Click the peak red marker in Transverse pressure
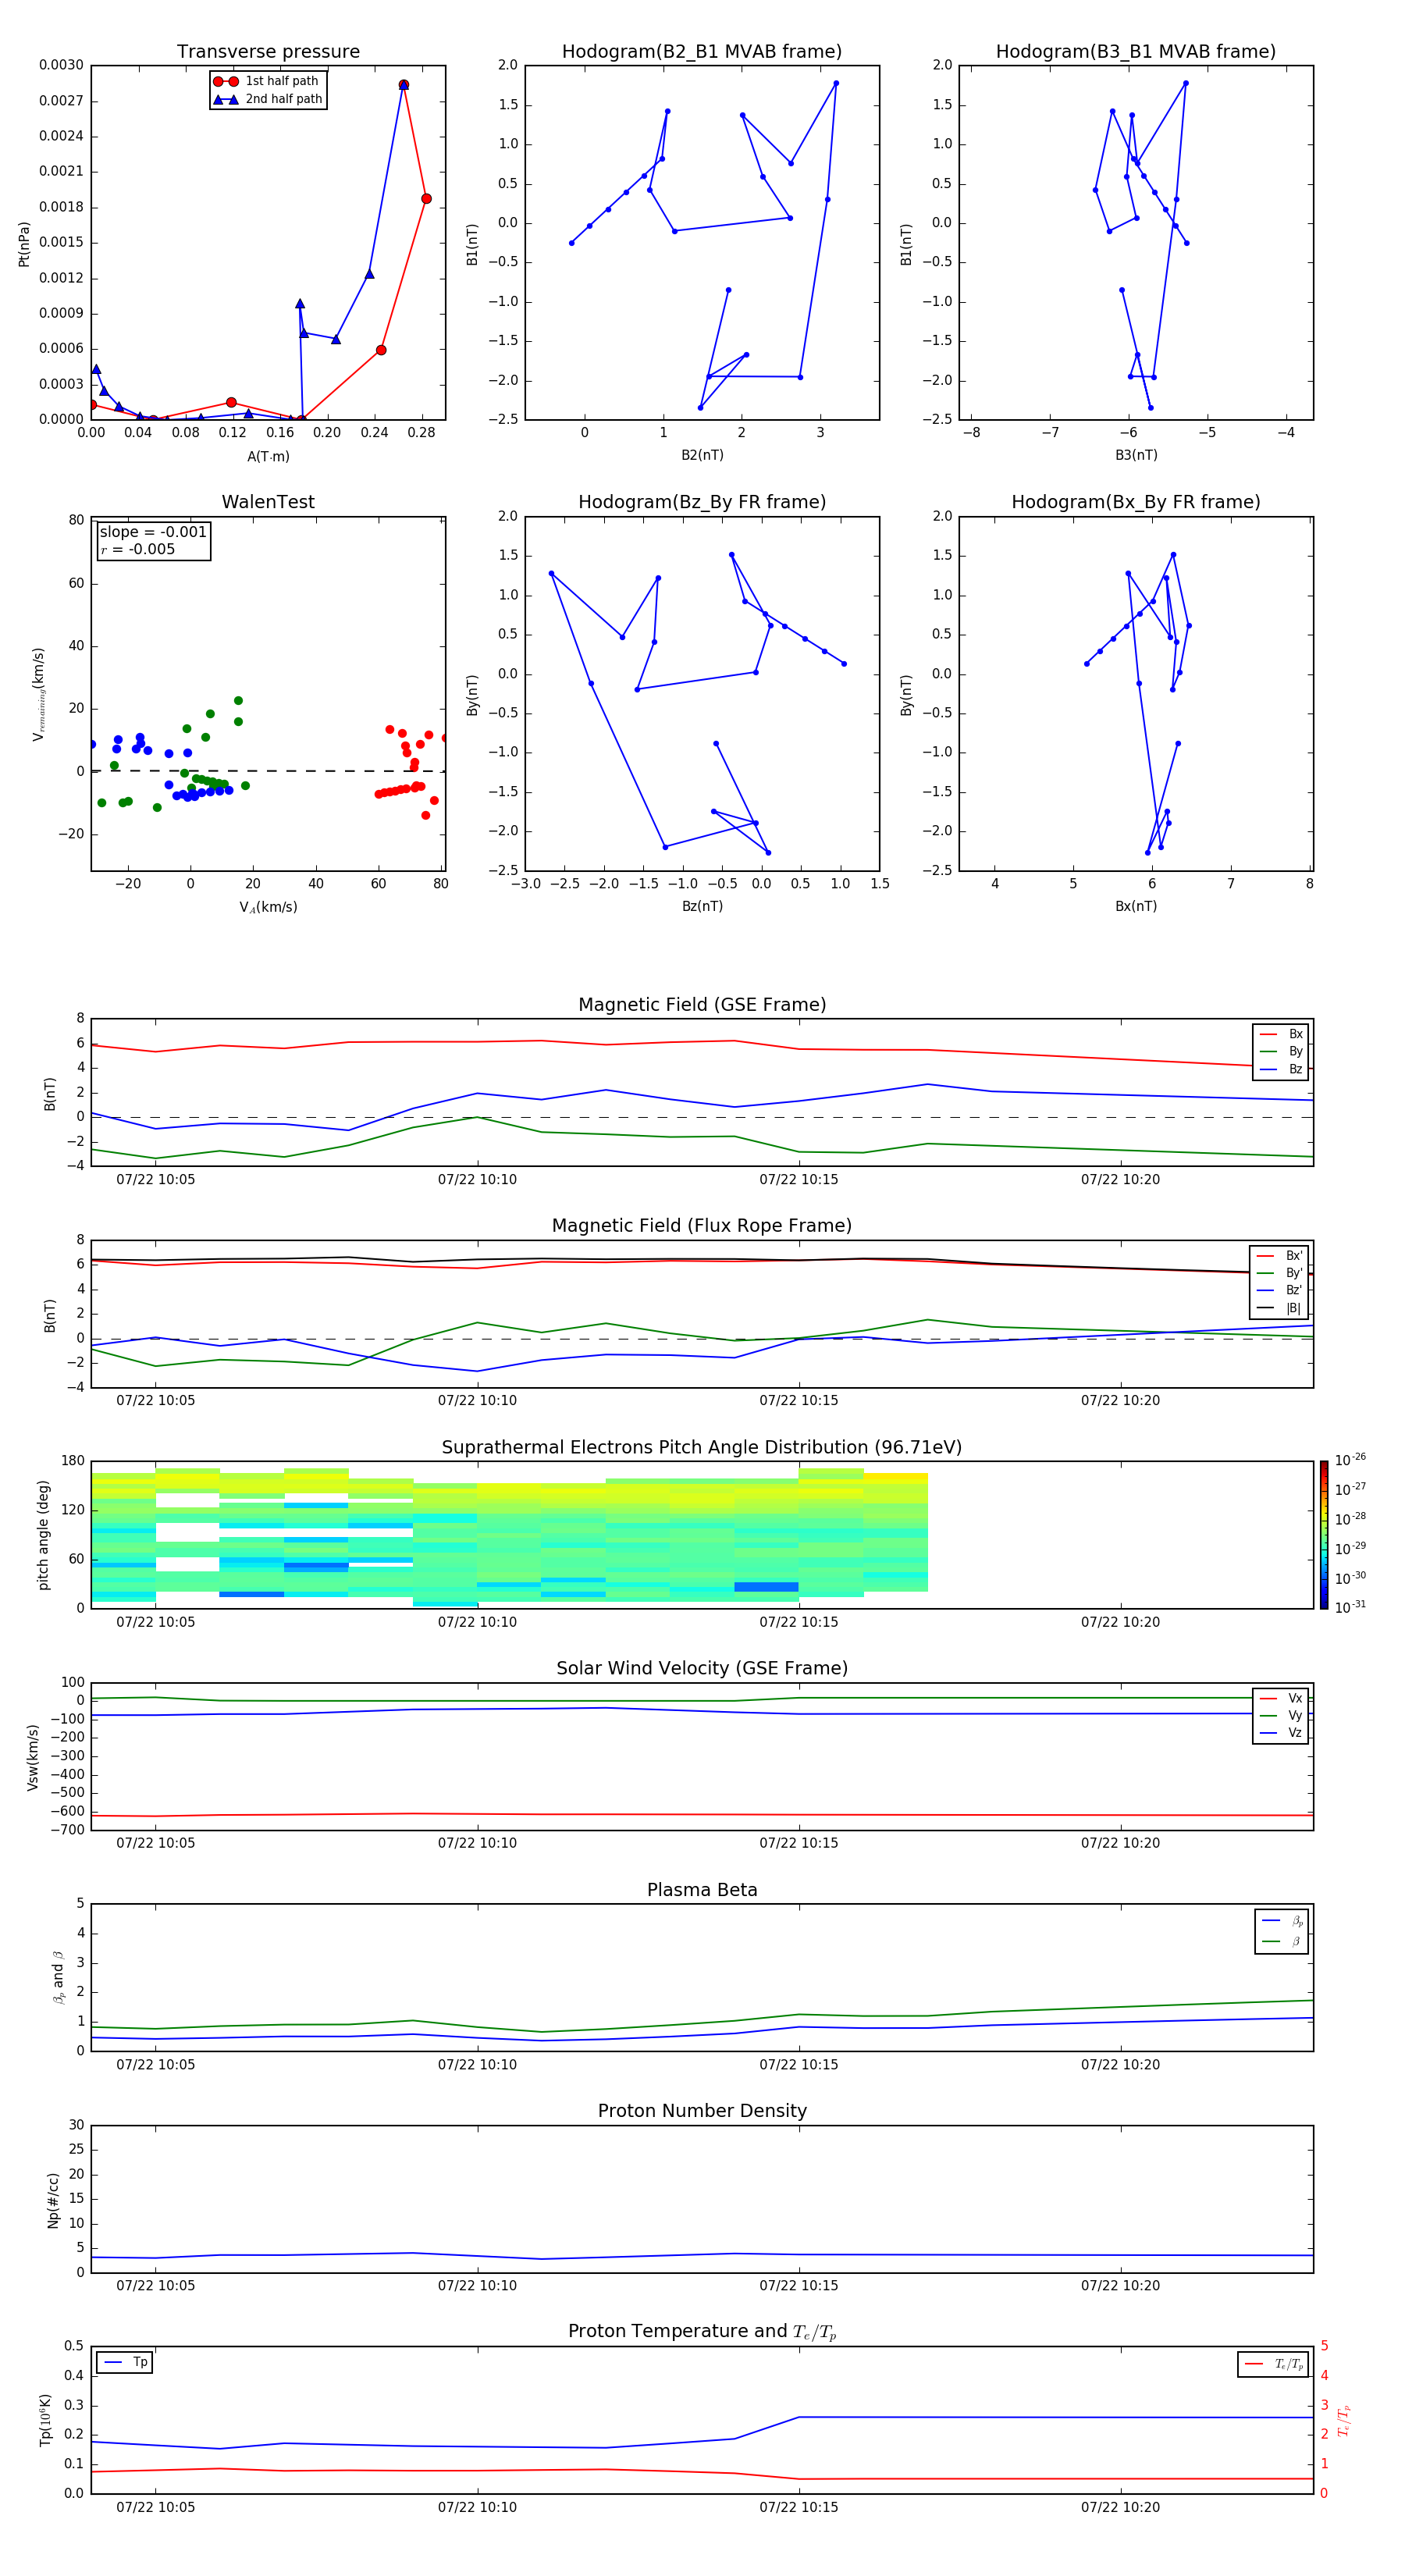 tap(404, 85)
